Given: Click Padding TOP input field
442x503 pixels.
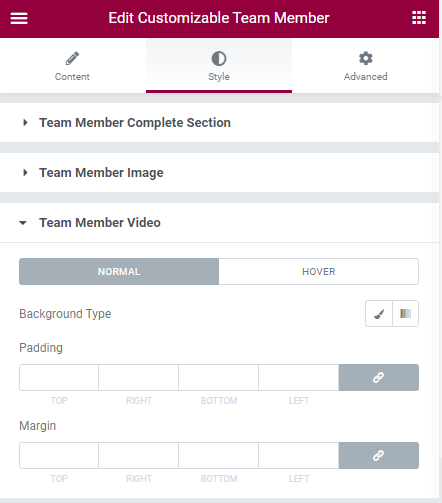Looking at the screenshot, I should [x=59, y=377].
